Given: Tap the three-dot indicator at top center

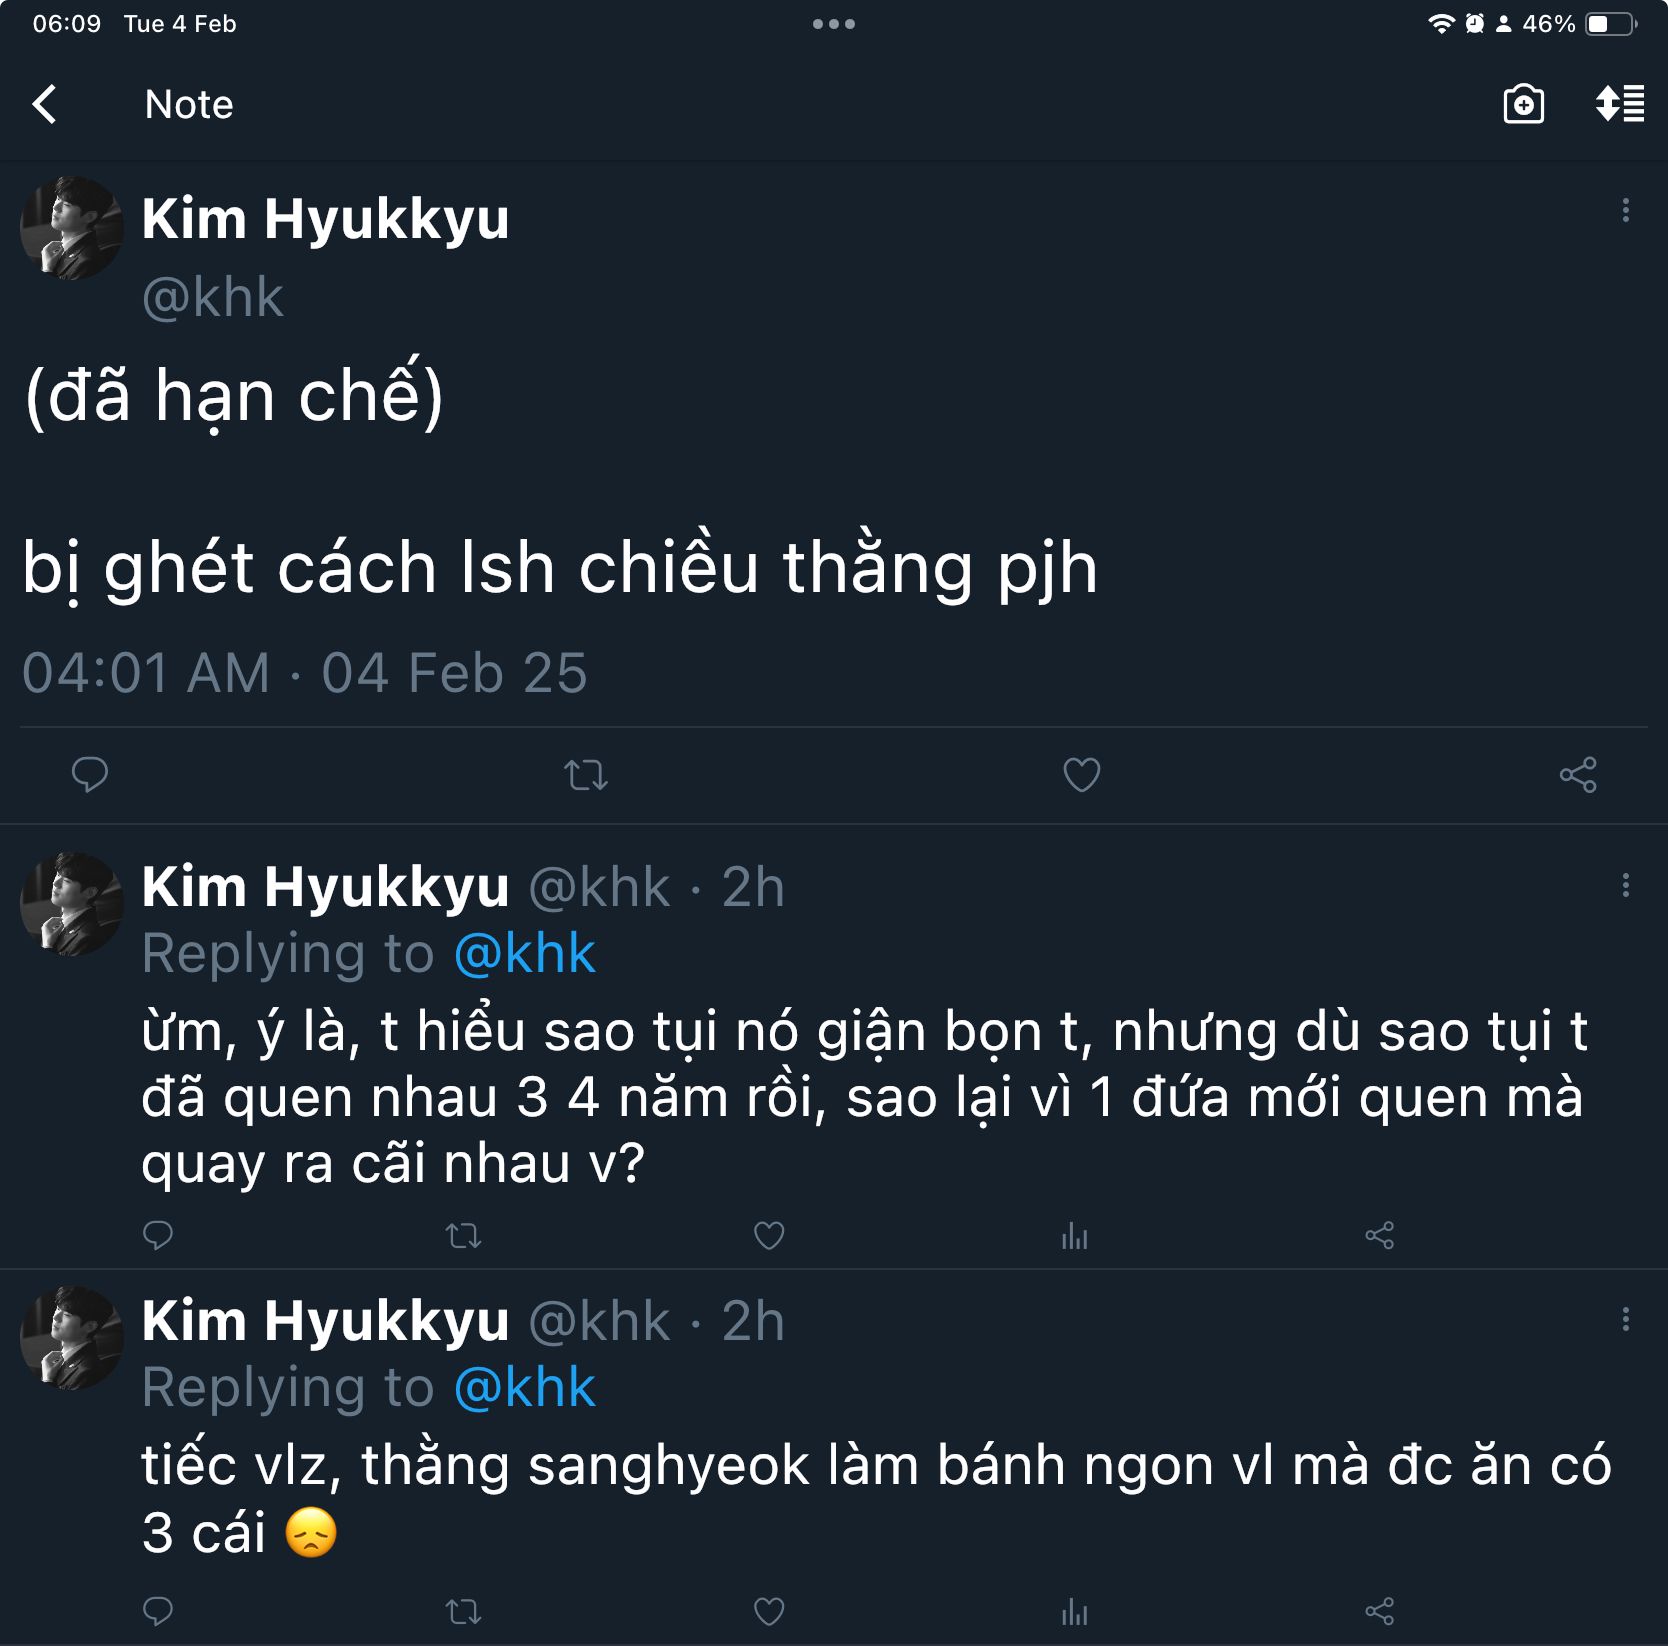Looking at the screenshot, I should (833, 24).
